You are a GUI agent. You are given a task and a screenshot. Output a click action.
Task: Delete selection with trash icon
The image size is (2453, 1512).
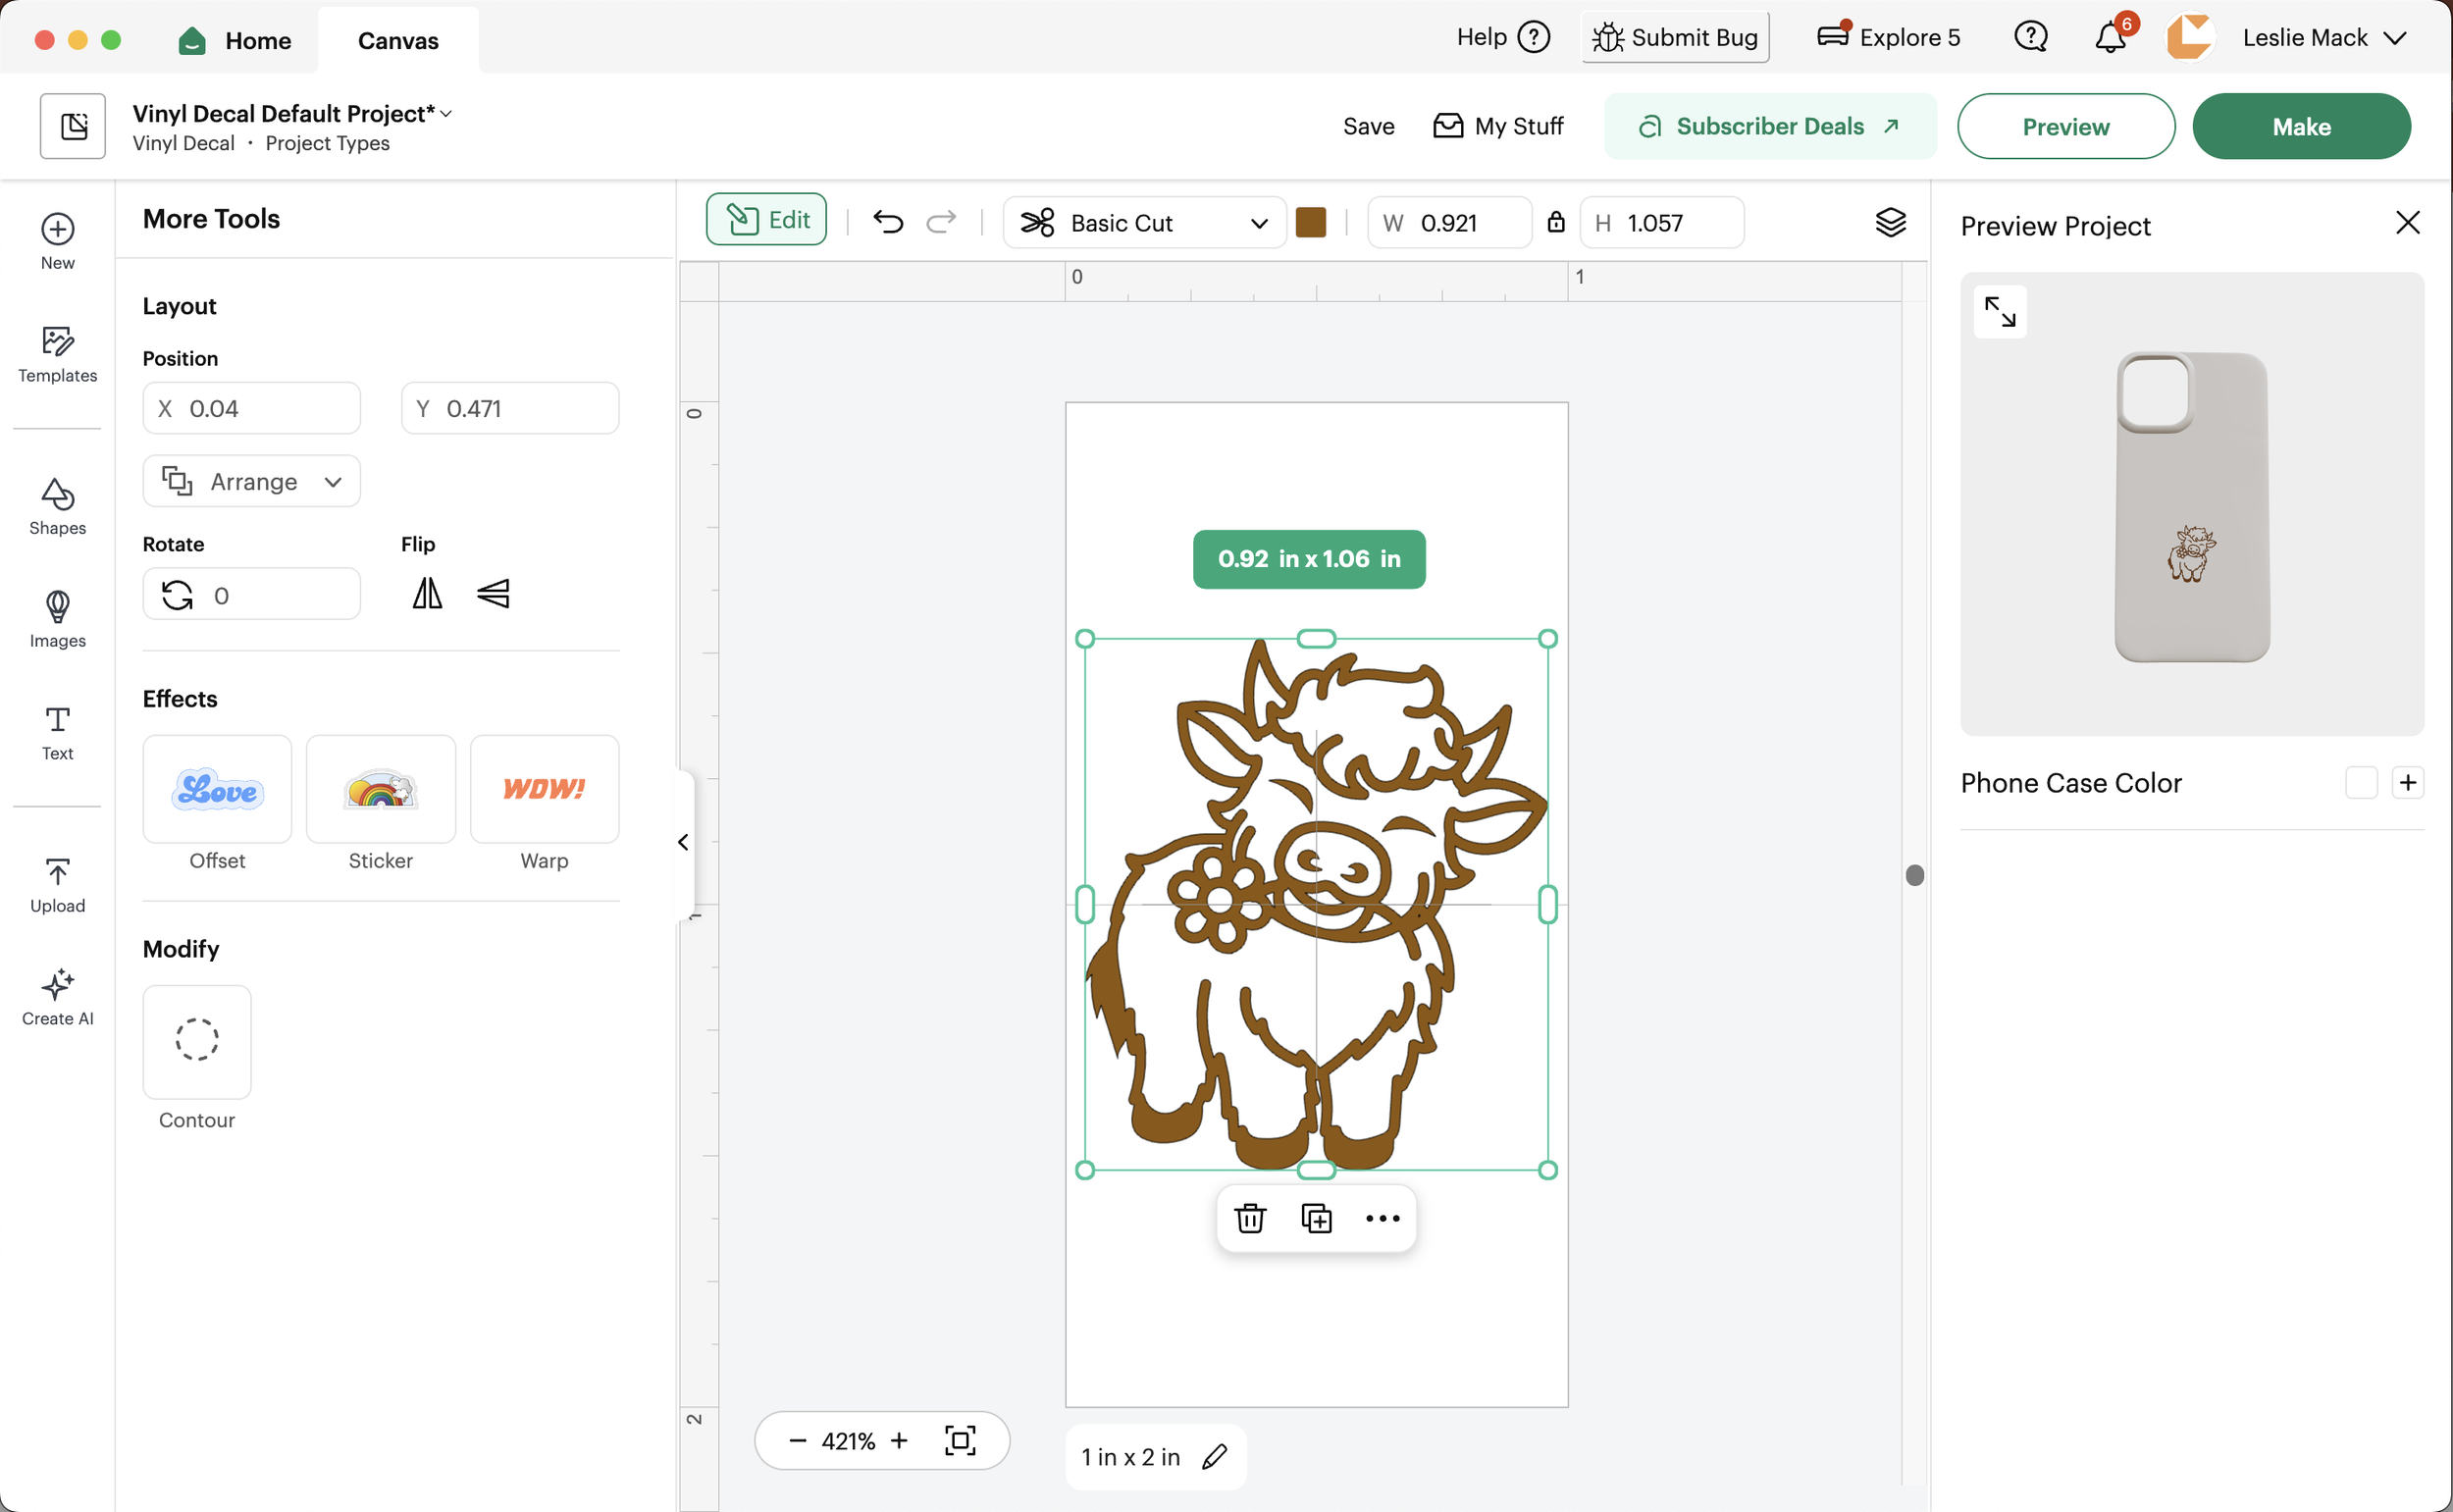click(x=1250, y=1218)
